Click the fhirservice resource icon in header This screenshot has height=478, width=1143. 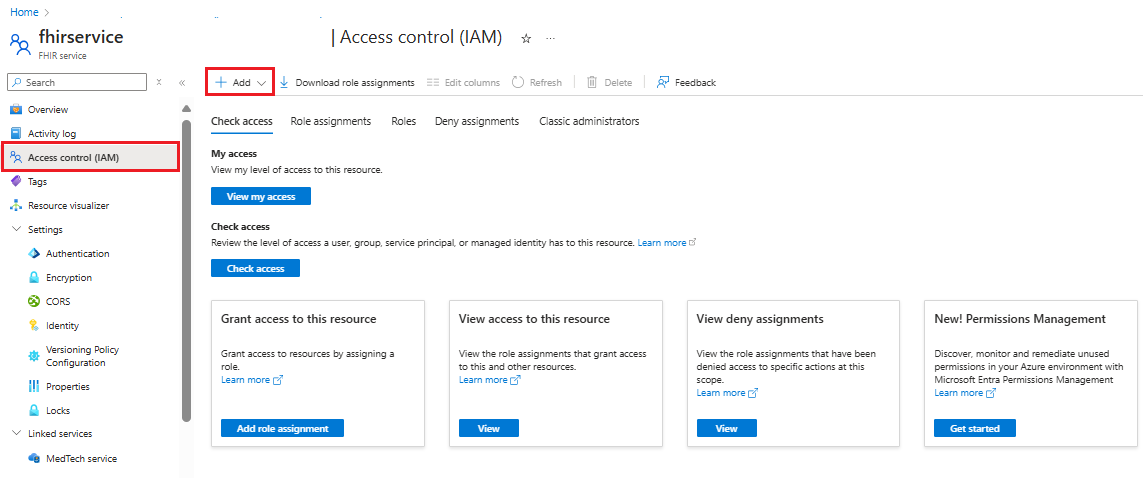tap(20, 43)
